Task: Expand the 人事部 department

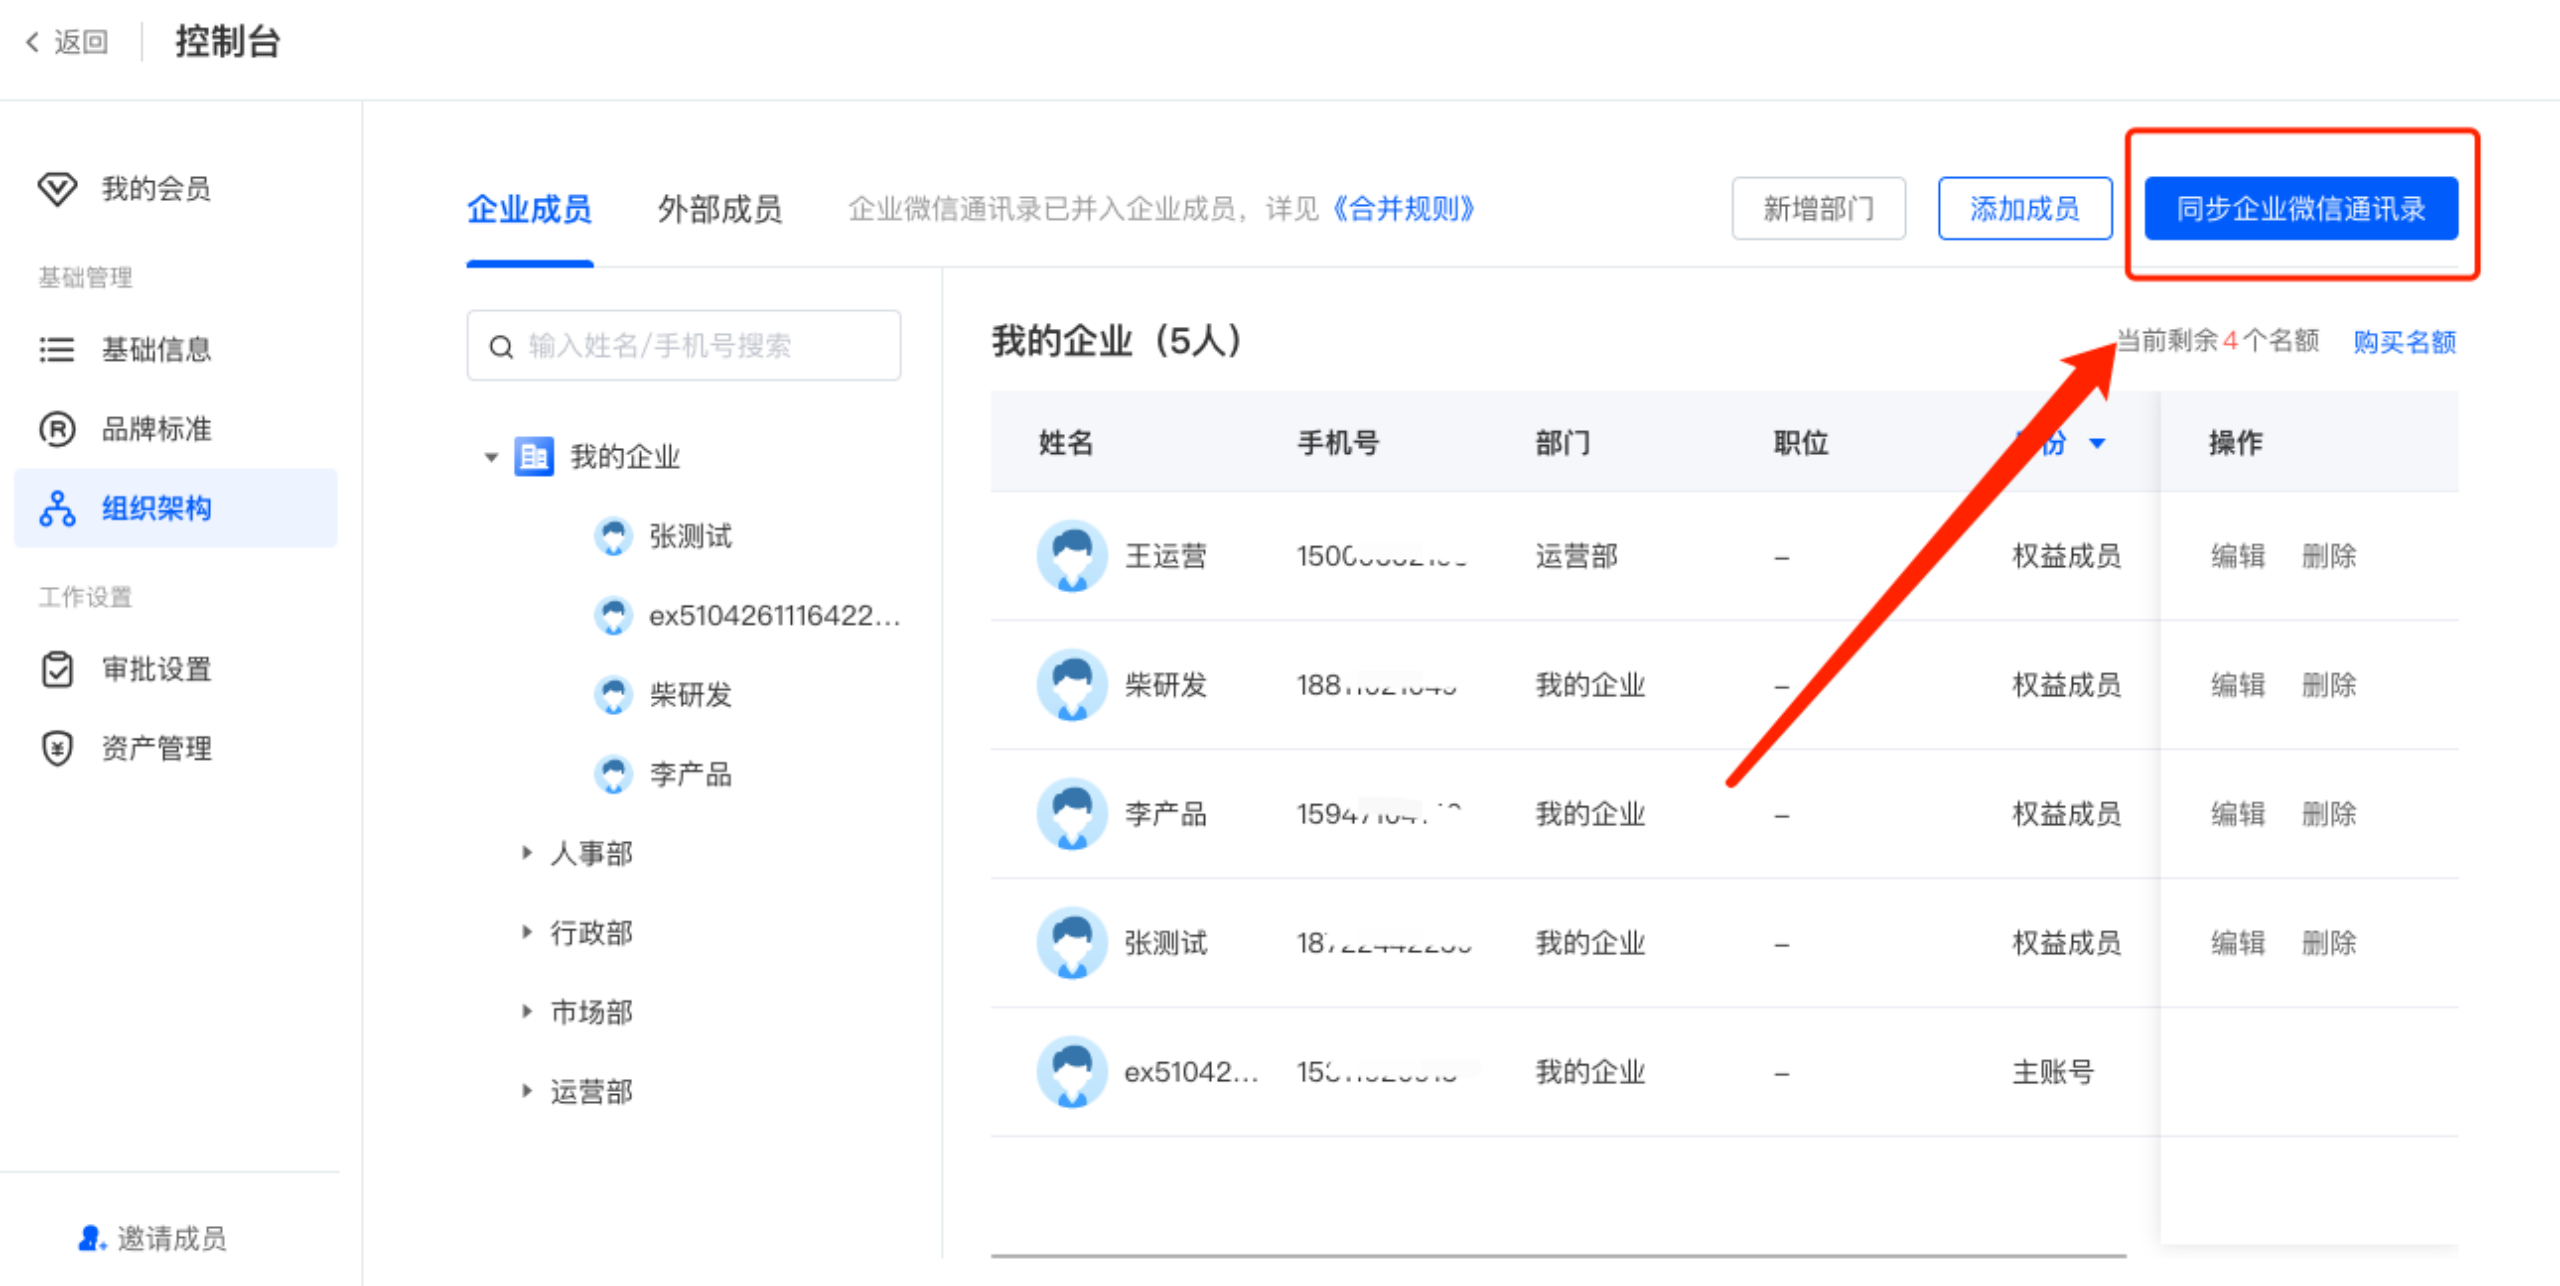Action: [526, 852]
